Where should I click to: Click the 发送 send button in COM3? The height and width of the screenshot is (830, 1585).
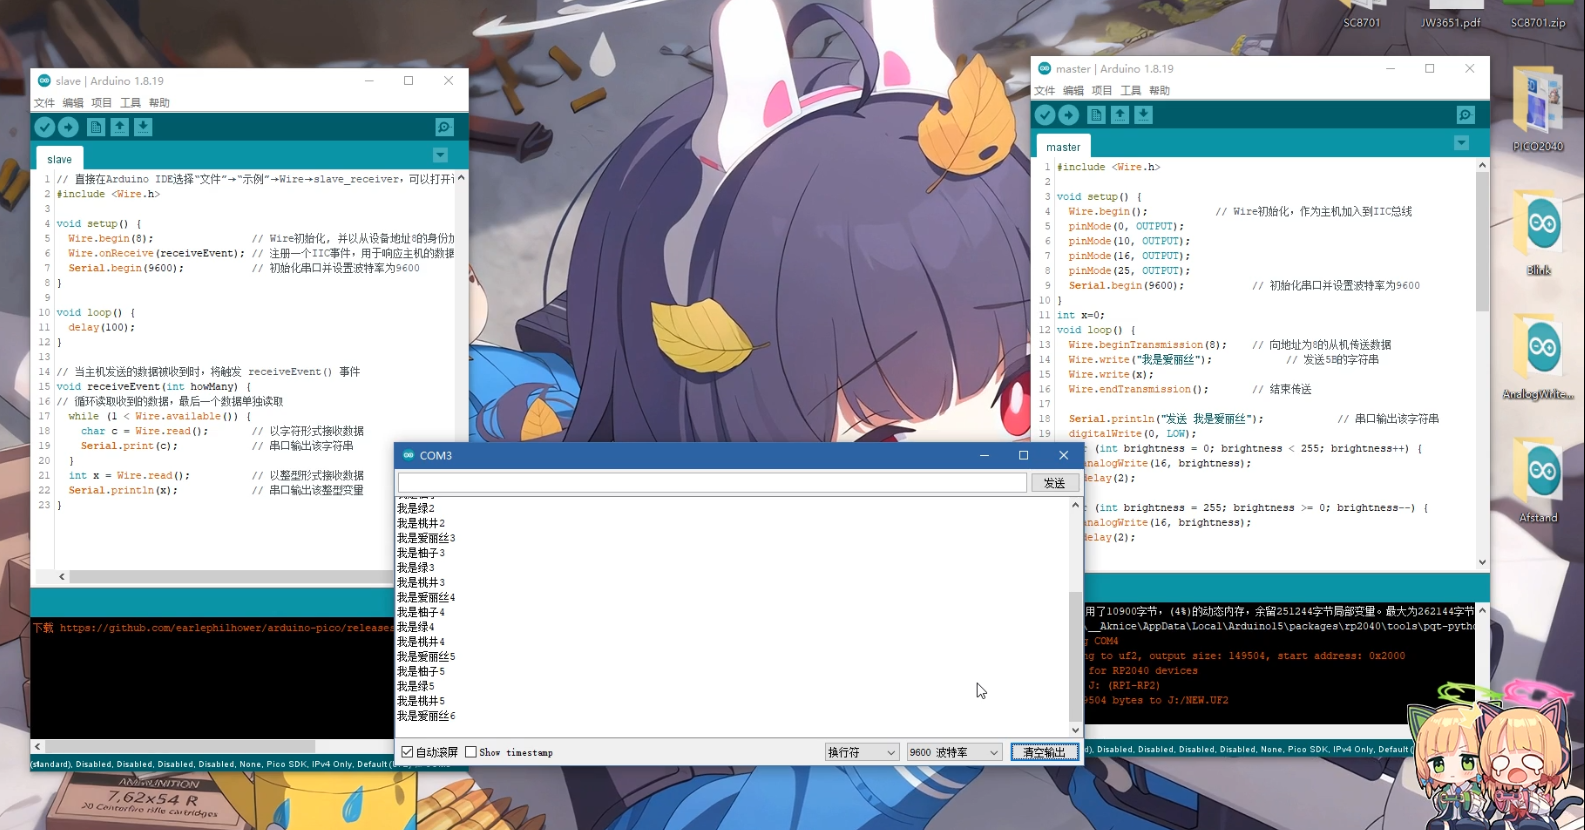pos(1054,483)
